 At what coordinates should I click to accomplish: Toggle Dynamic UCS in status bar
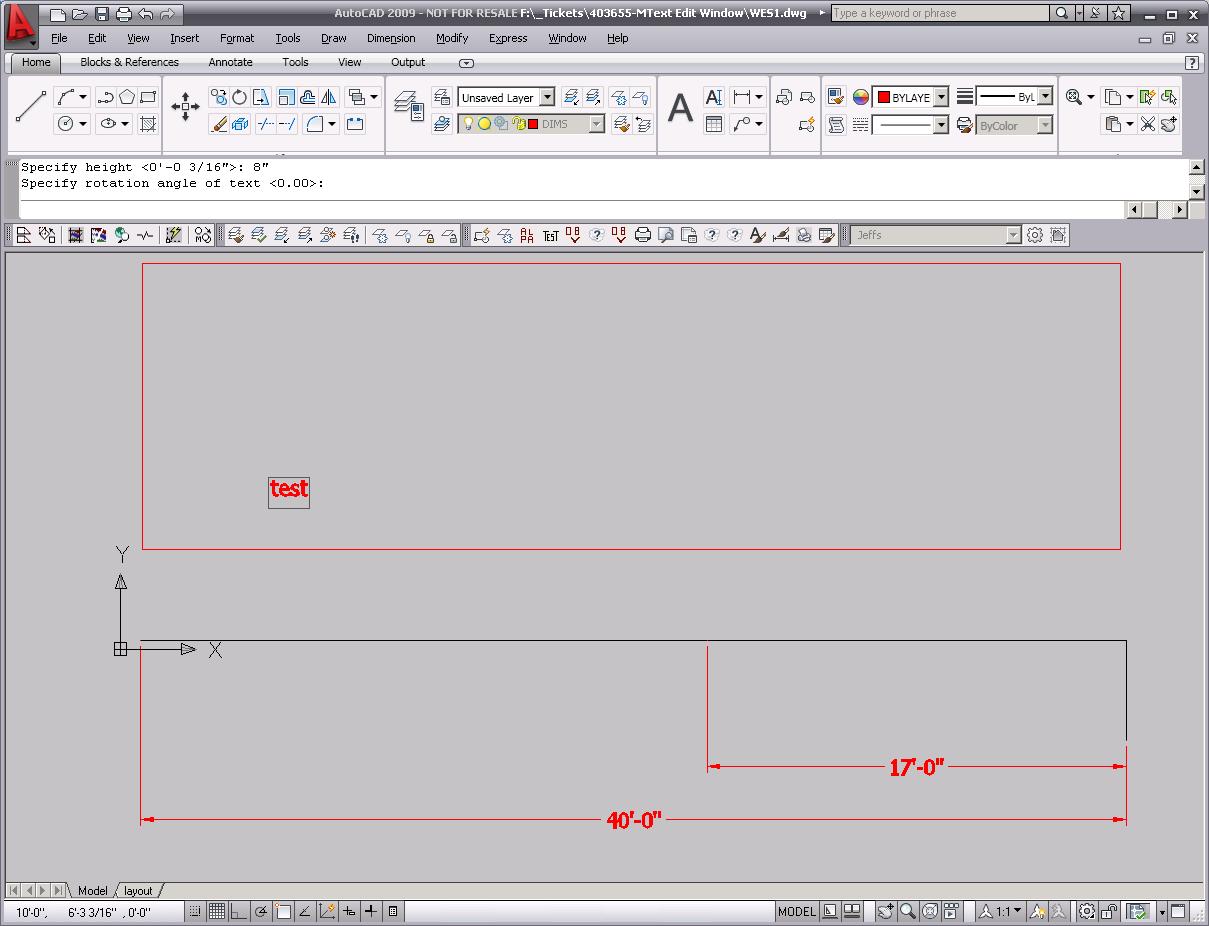327,911
